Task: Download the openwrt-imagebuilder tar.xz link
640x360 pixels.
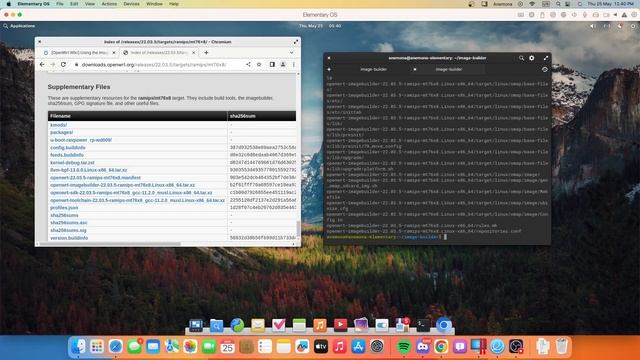Action: click(x=122, y=185)
